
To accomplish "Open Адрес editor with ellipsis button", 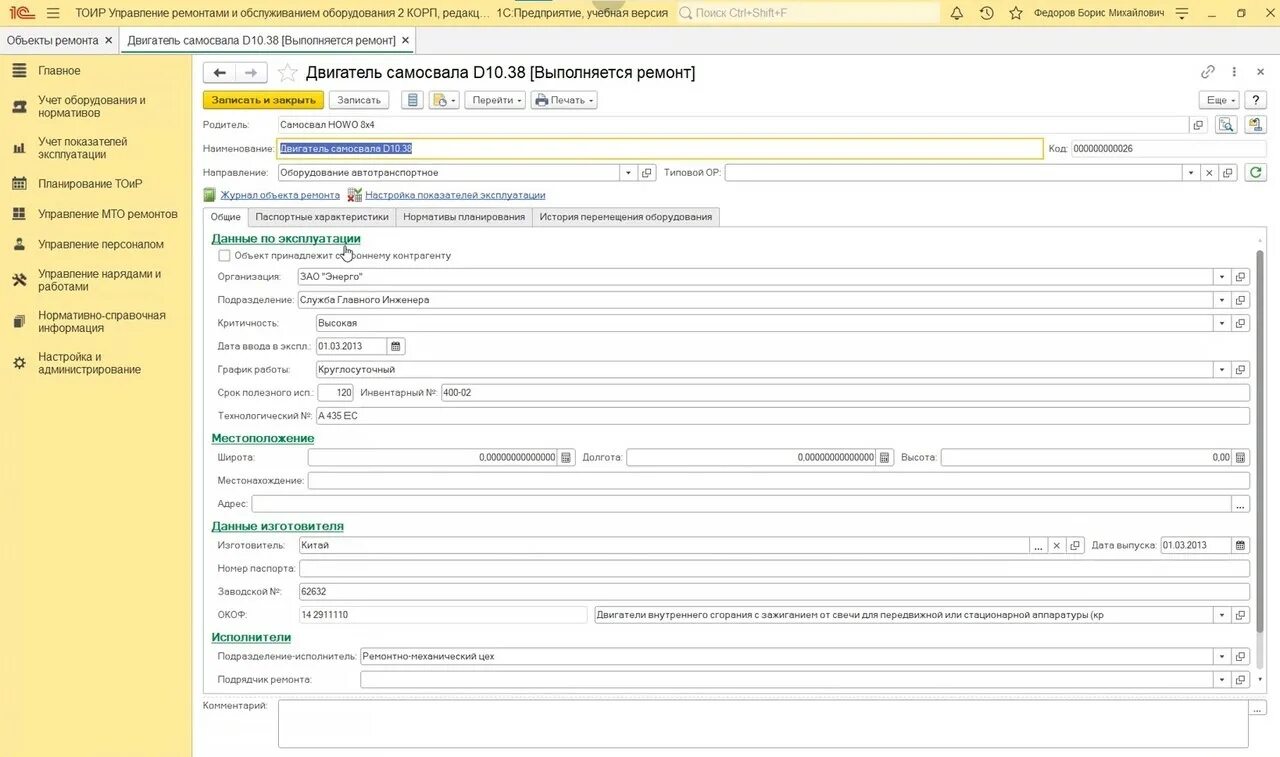I will click(1241, 504).
